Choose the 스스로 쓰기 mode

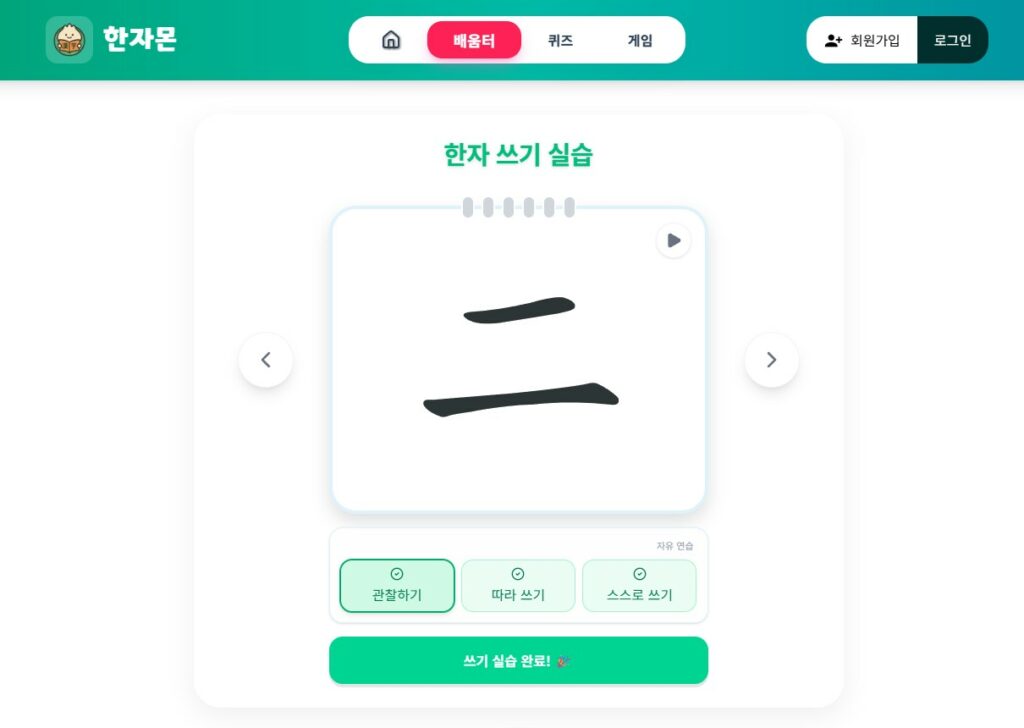(639, 586)
